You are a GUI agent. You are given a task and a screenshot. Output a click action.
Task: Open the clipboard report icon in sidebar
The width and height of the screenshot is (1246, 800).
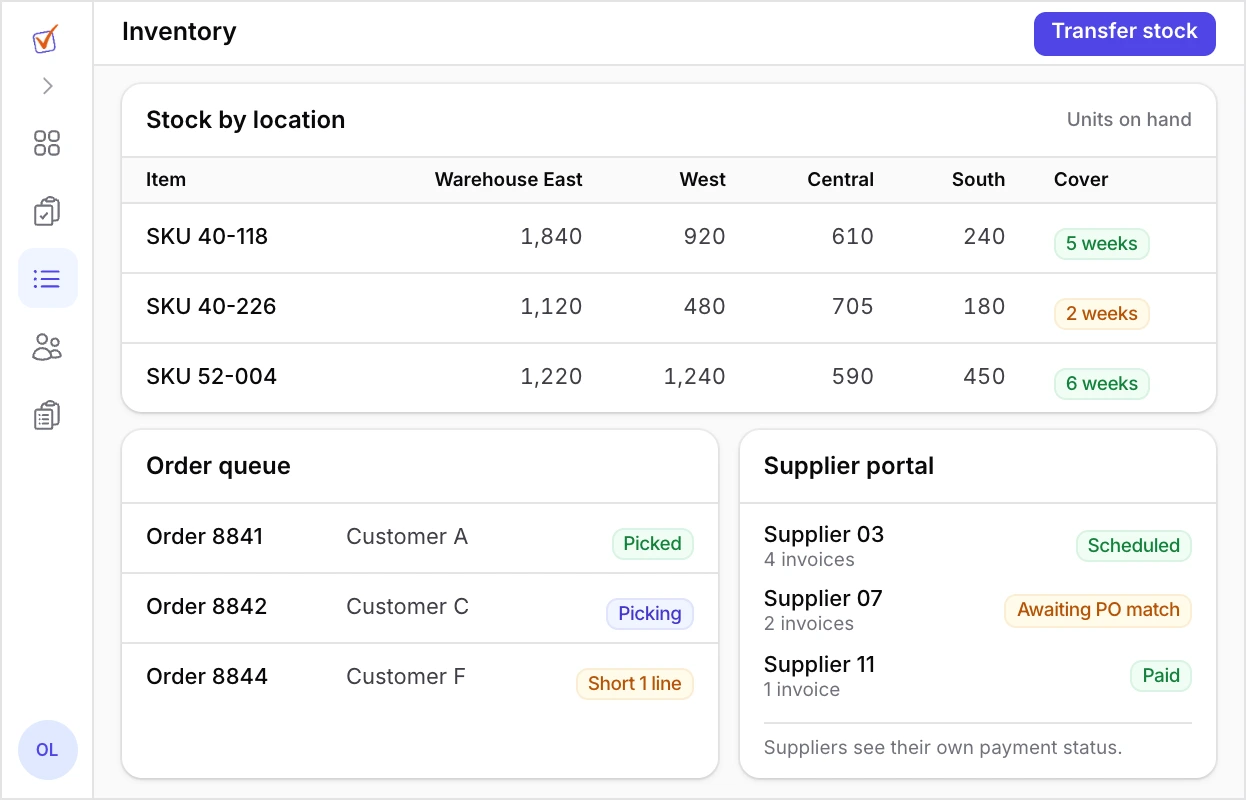47,415
